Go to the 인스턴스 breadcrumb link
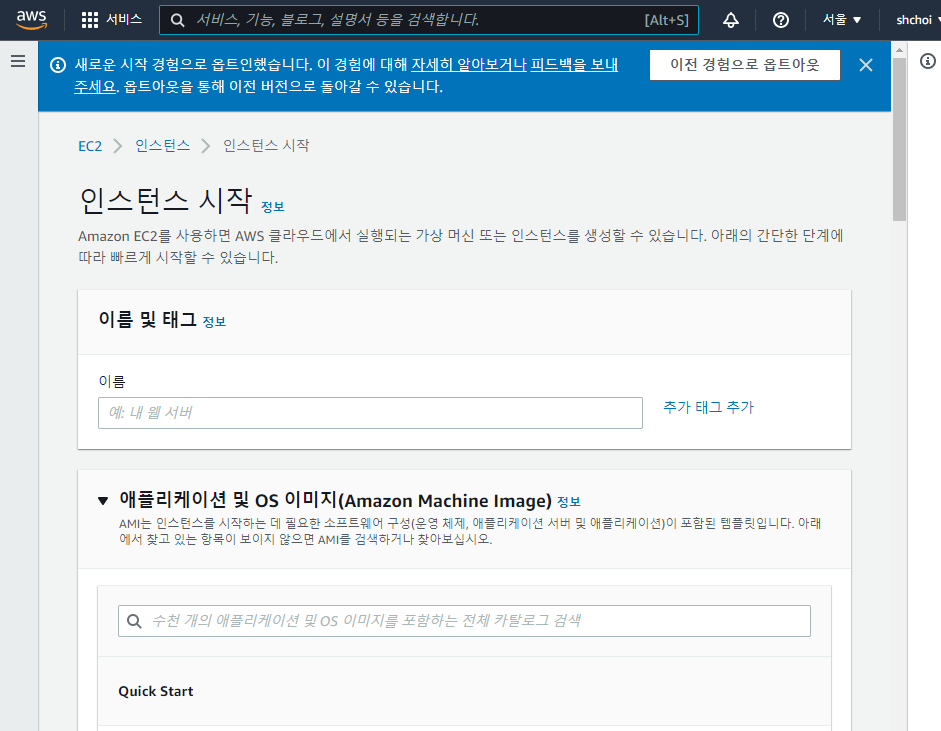The image size is (941, 731). click(x=162, y=145)
